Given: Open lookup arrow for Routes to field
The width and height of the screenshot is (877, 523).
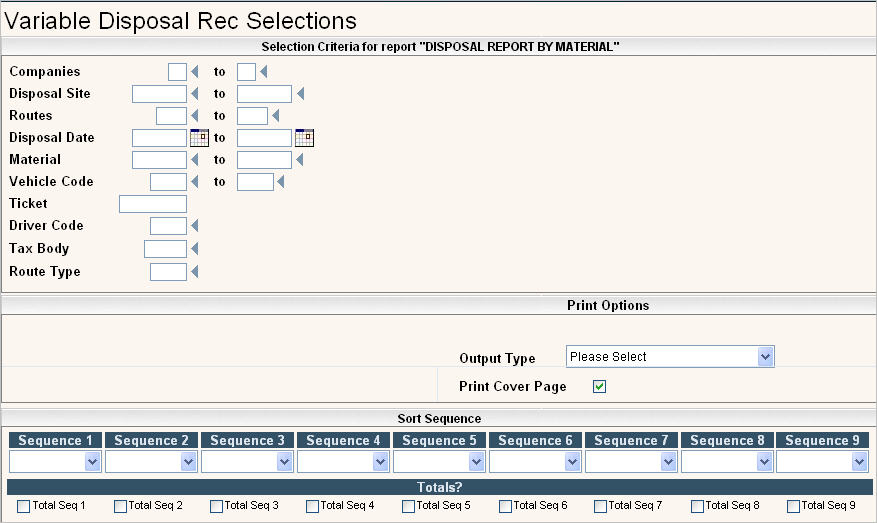Looking at the screenshot, I should click(x=275, y=116).
